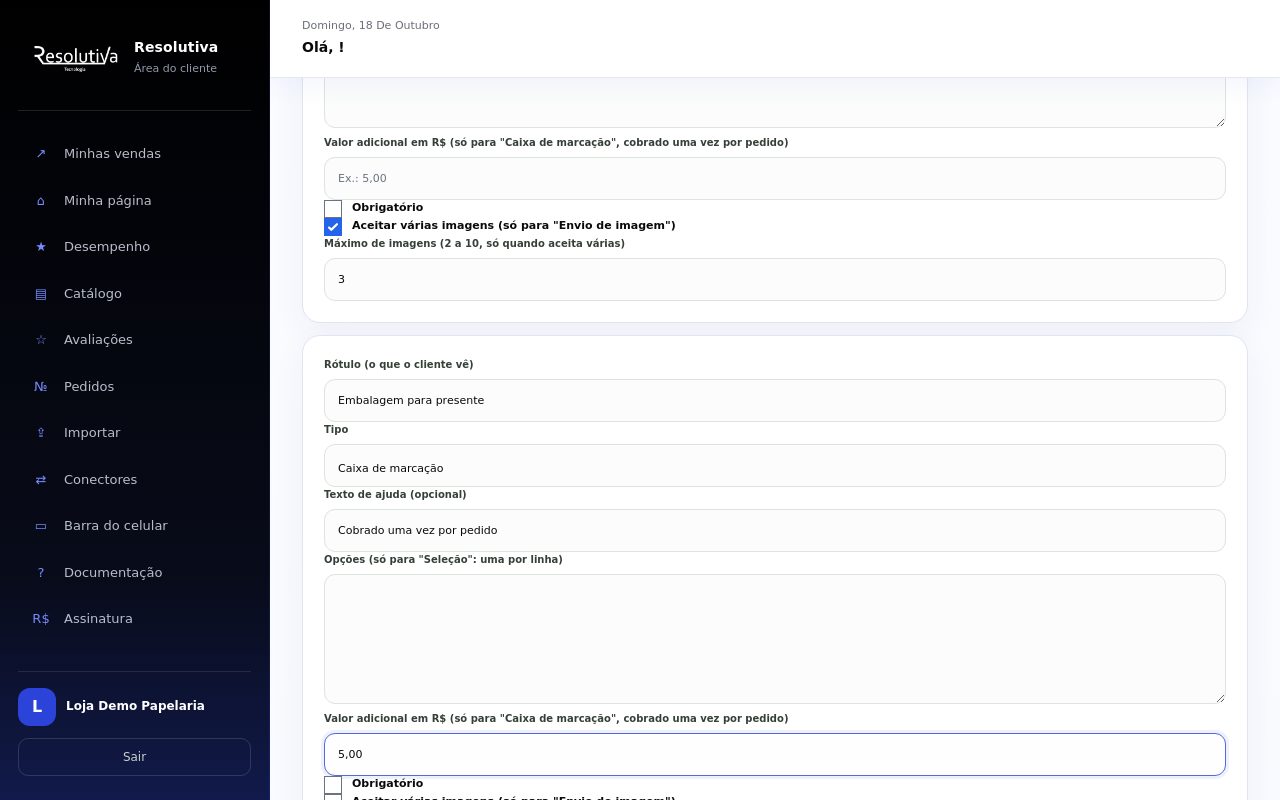This screenshot has width=1280, height=800.
Task: Click the Minhas vendas arrow icon
Action: click(x=41, y=154)
